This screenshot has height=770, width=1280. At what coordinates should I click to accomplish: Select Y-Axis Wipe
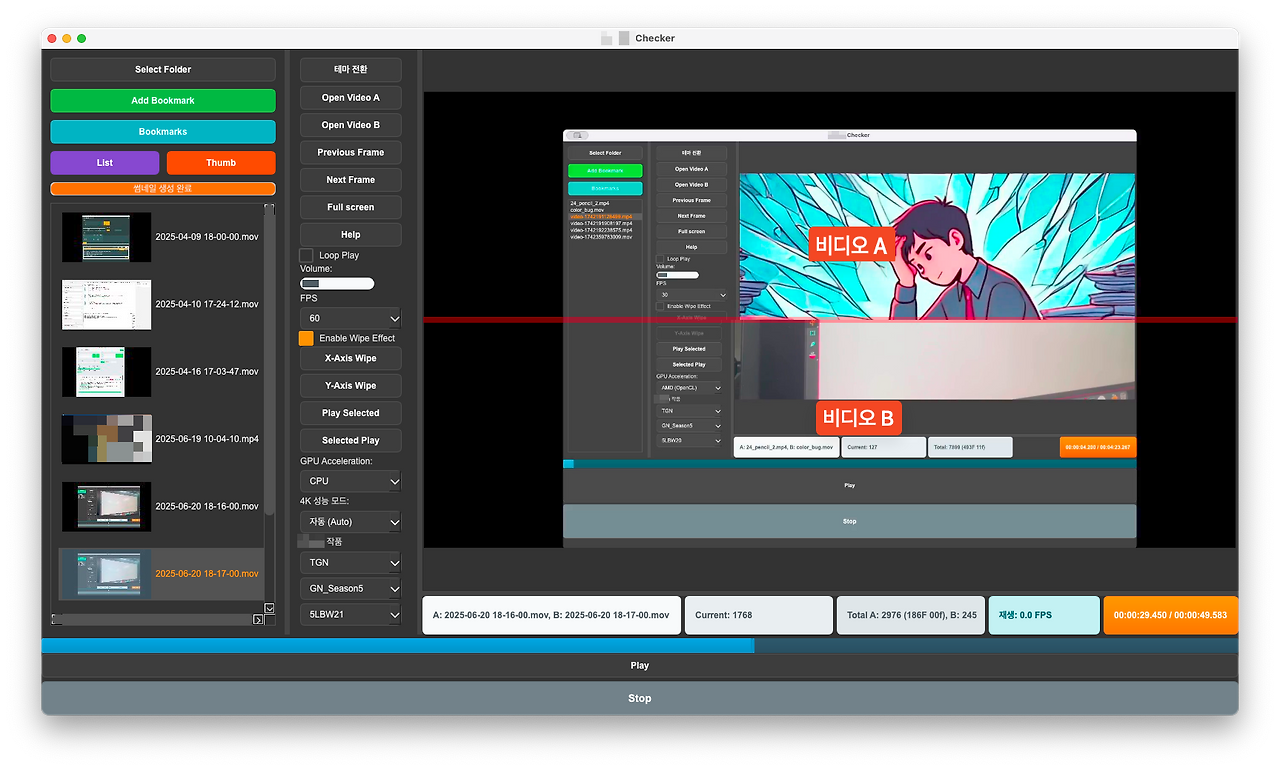pyautogui.click(x=351, y=386)
